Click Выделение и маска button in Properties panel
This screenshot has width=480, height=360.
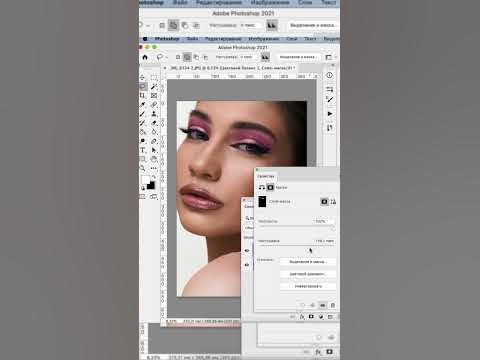coord(308,262)
